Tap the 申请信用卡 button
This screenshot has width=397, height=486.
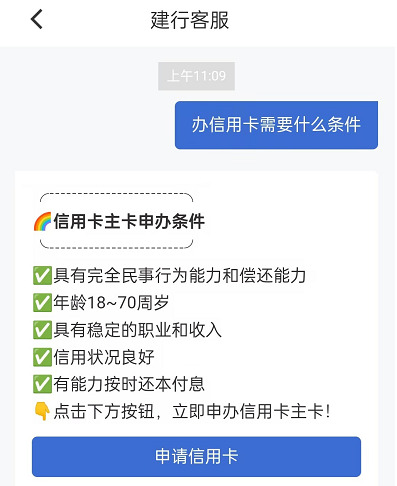coord(196,456)
